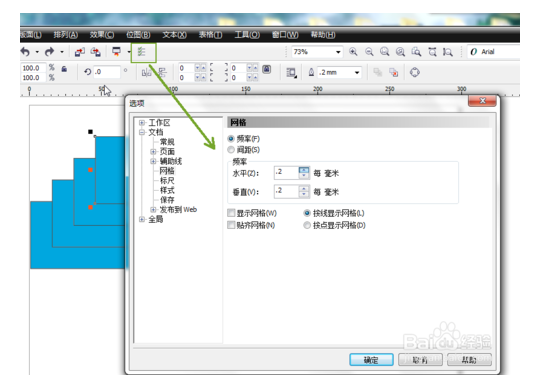553x387 pixels.
Task: Click the Undo arrow icon
Action: click(x=25, y=52)
